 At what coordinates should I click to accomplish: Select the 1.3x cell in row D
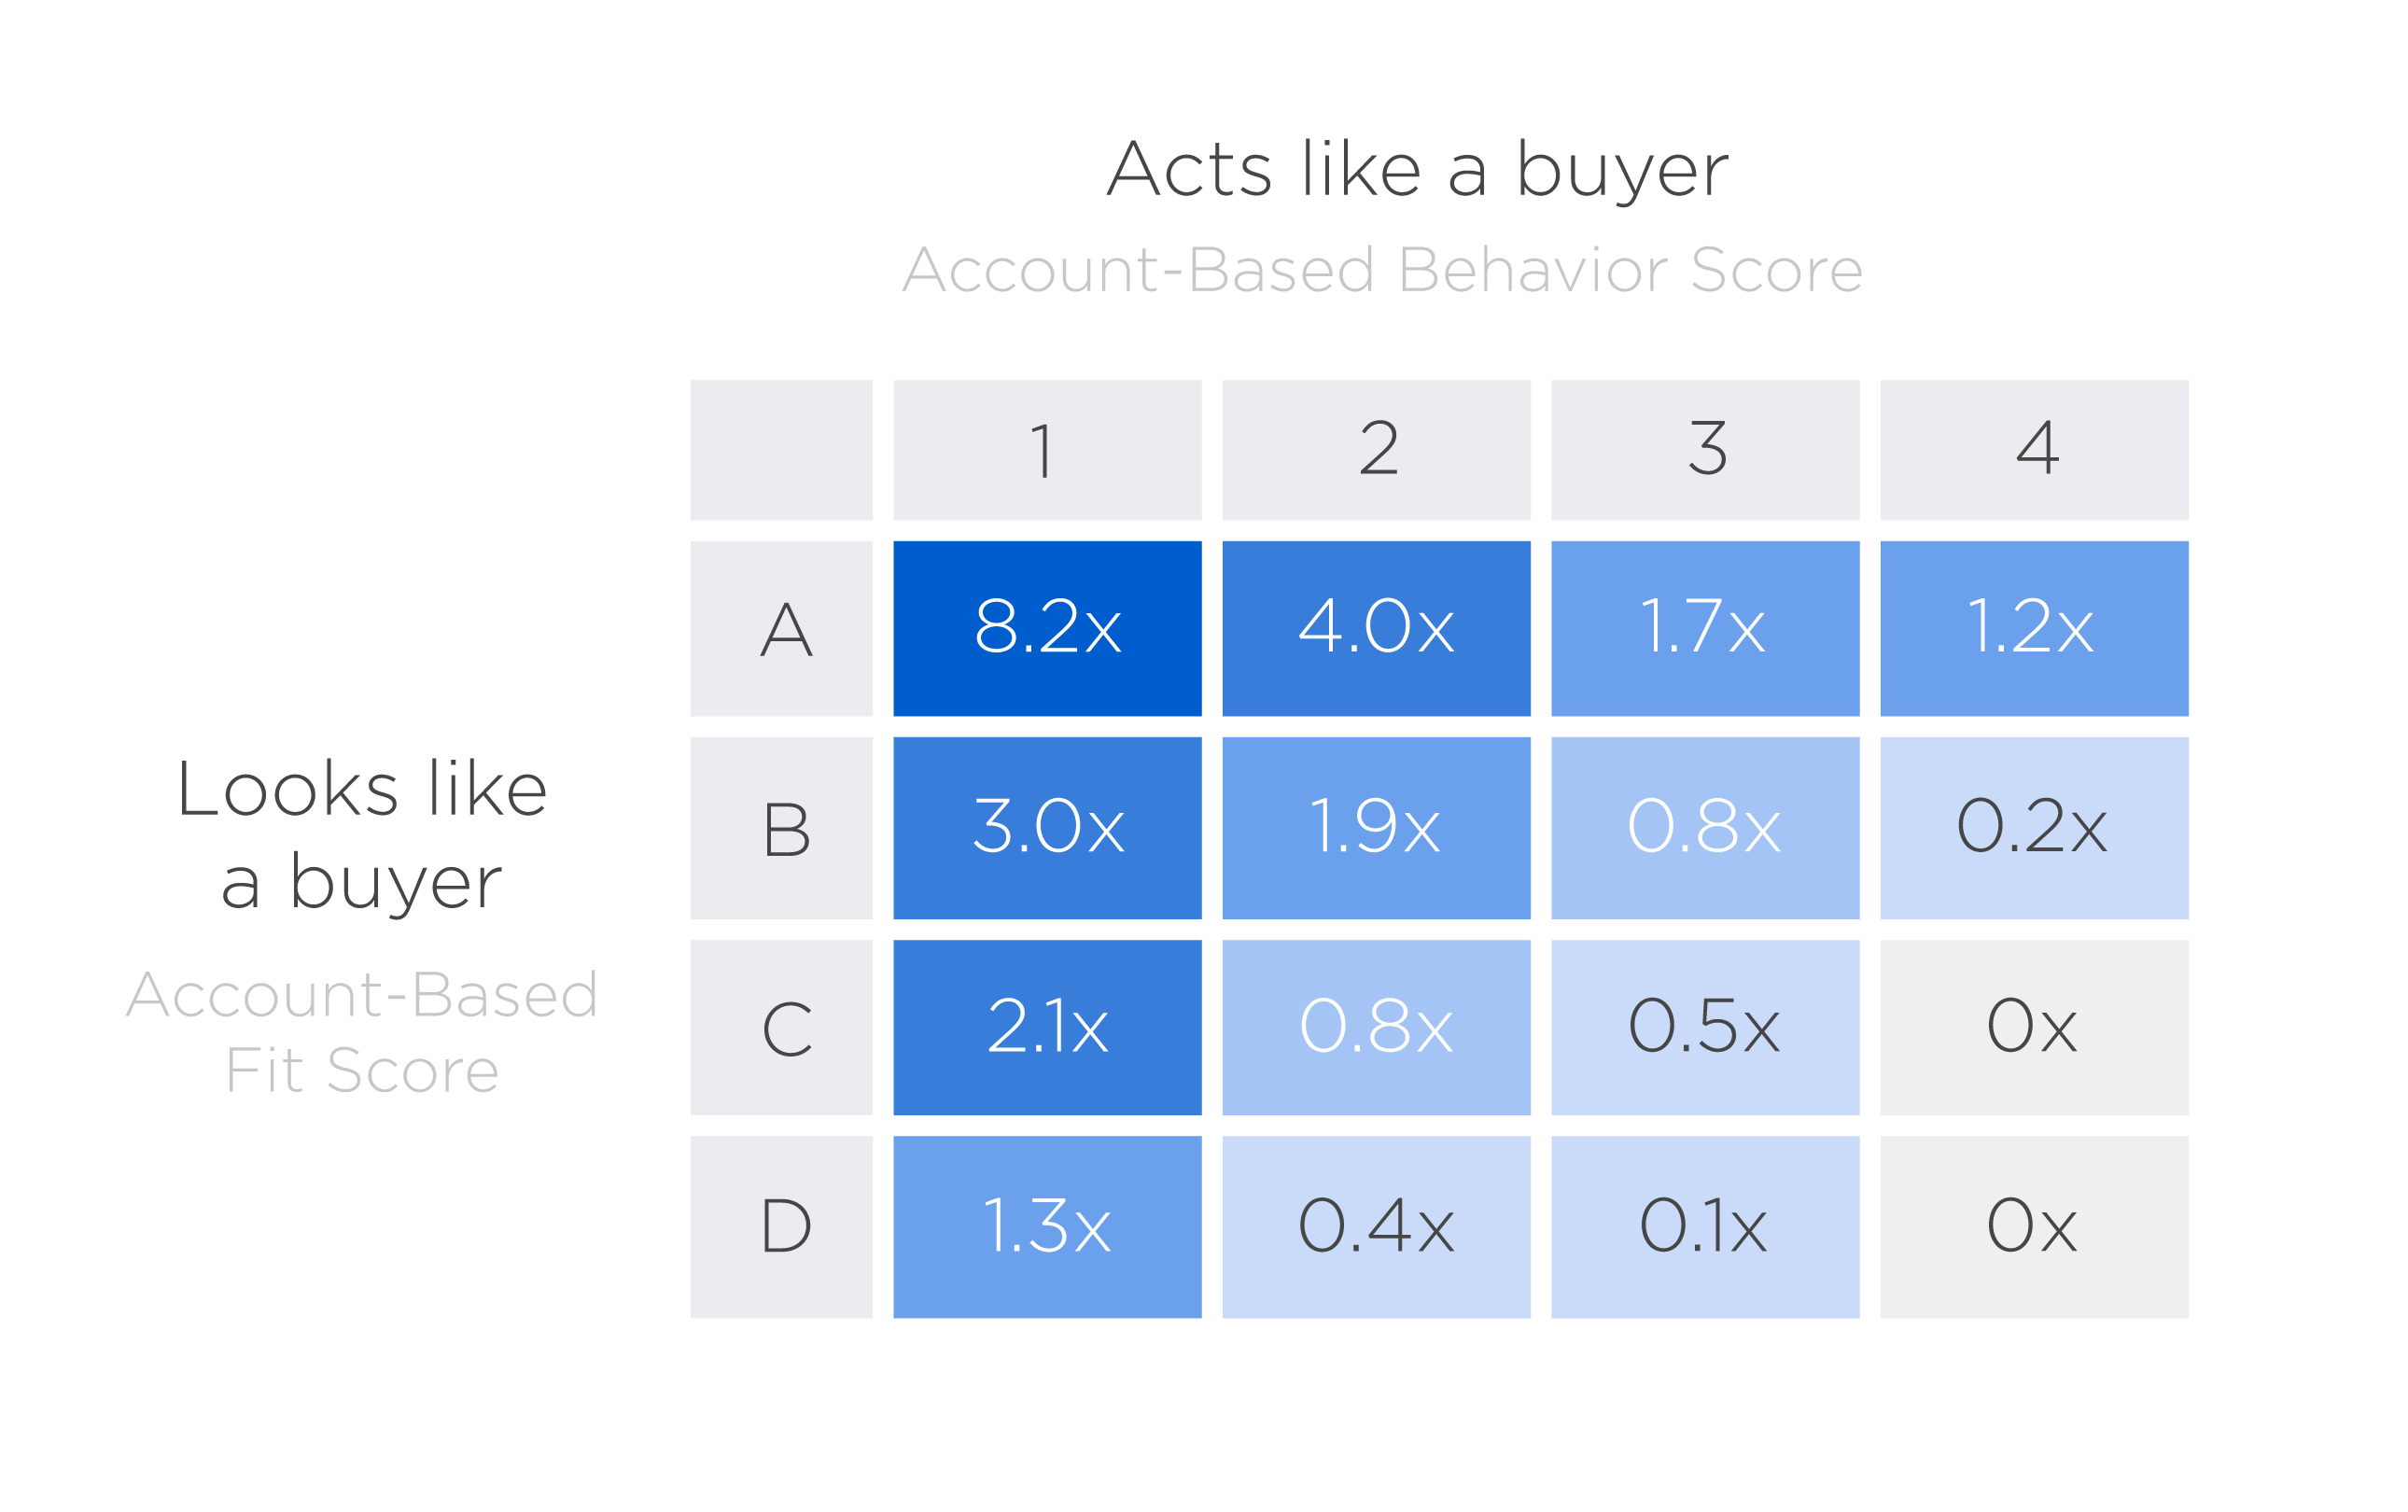coord(1047,1226)
